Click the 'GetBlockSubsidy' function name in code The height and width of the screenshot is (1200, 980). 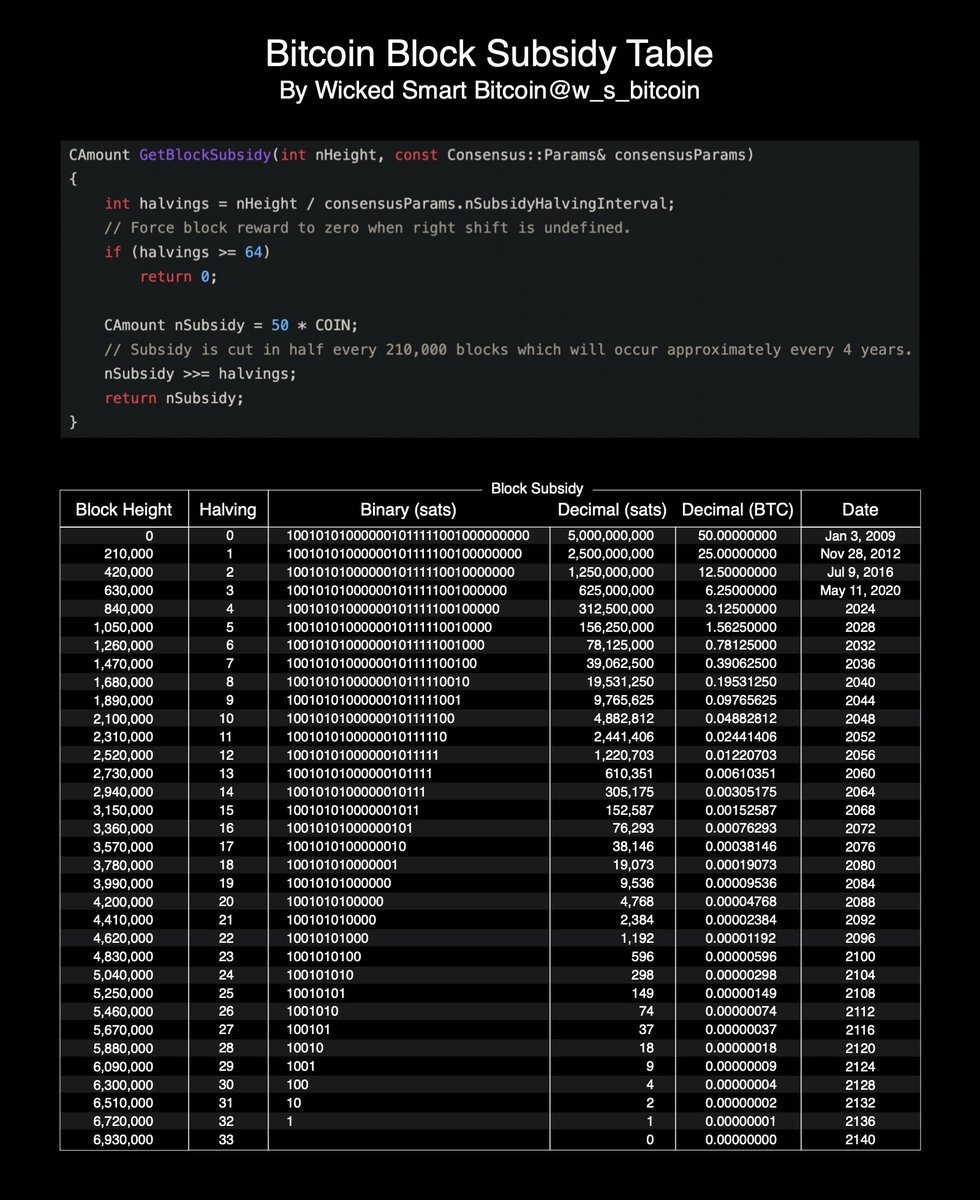[x=204, y=155]
